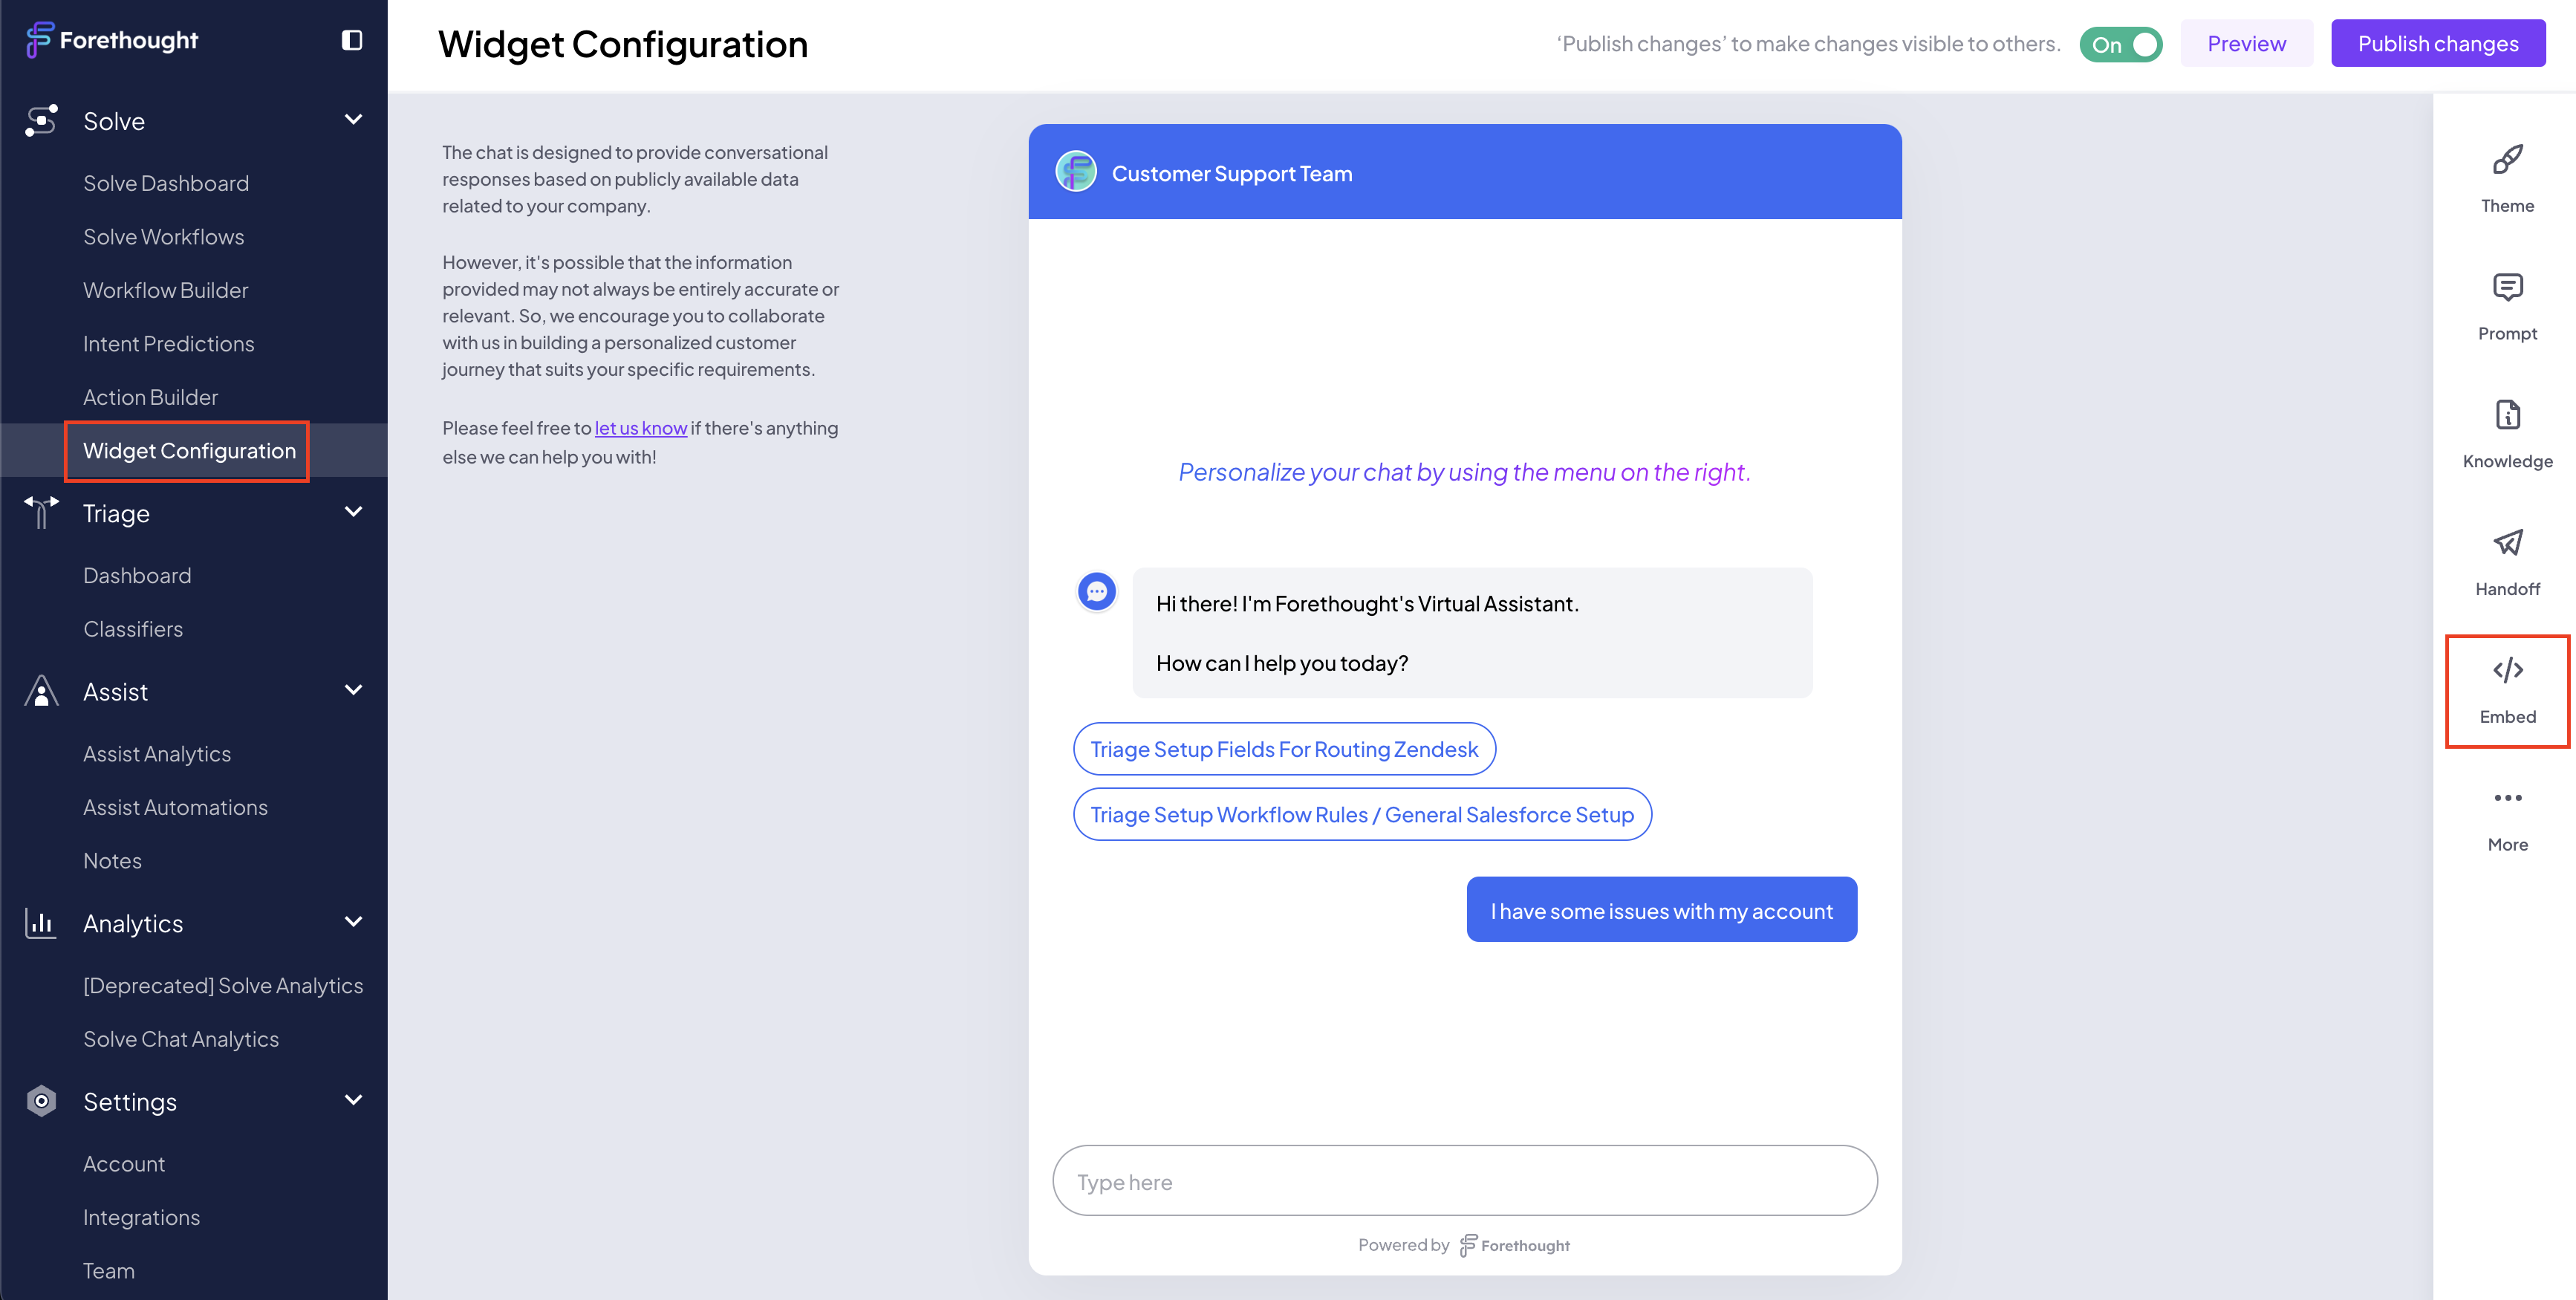Select Triage Setup Workflow Rules / General Salesforce Setup
Screen dimensions: 2576x1300
coord(1362,814)
